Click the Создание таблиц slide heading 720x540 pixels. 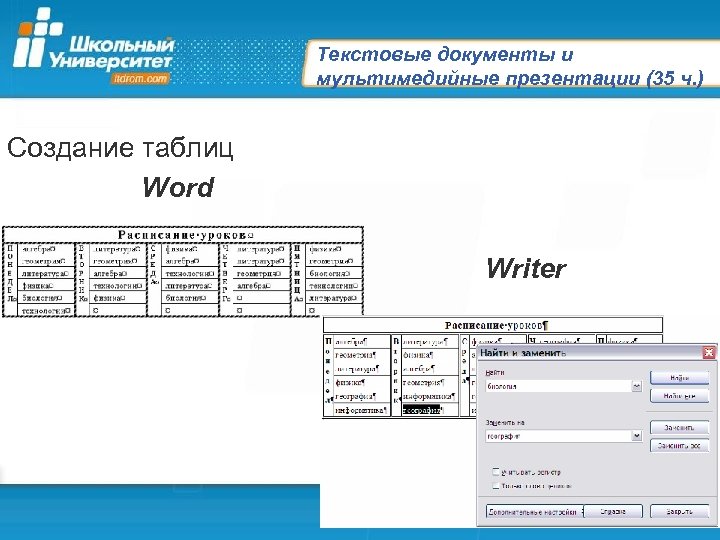click(x=120, y=148)
